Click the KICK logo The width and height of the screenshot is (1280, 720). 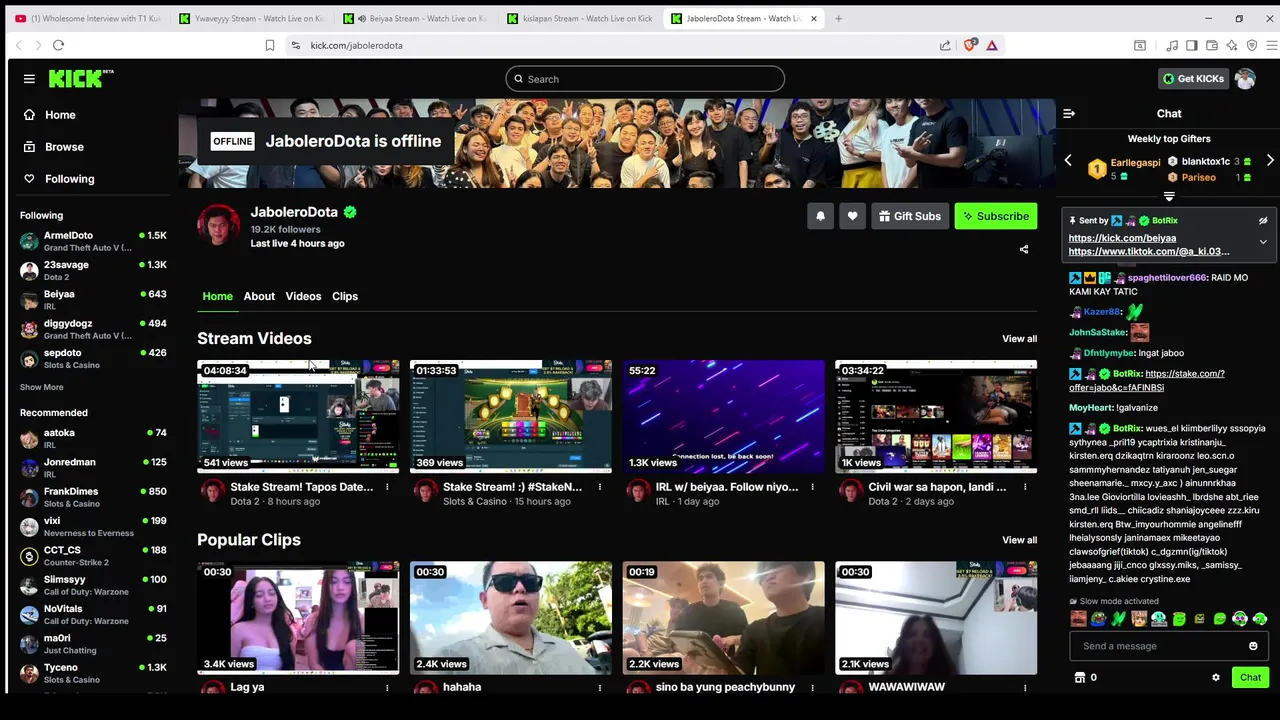81,79
